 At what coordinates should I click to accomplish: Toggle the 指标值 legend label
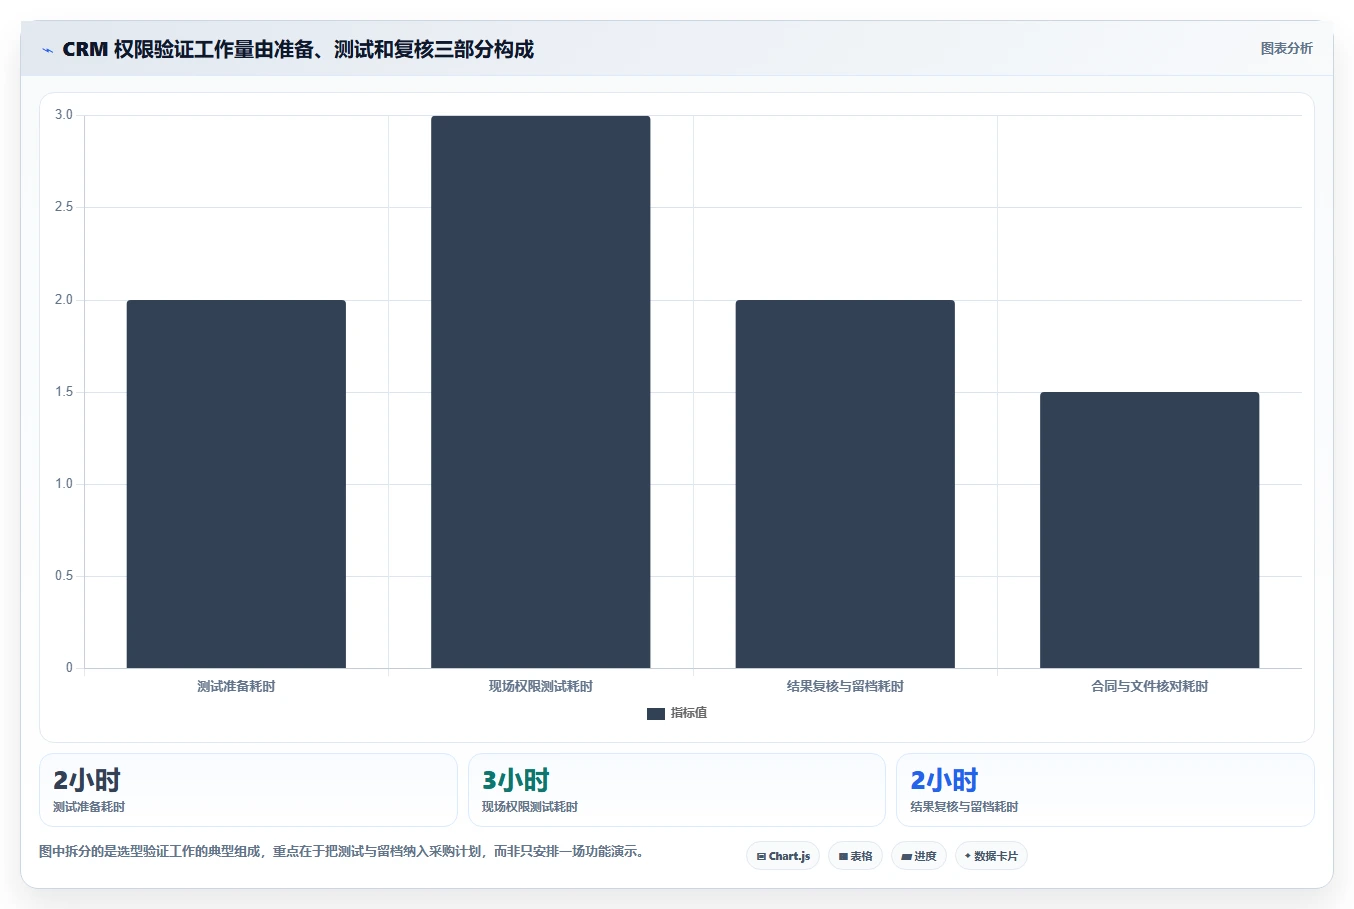click(x=689, y=713)
